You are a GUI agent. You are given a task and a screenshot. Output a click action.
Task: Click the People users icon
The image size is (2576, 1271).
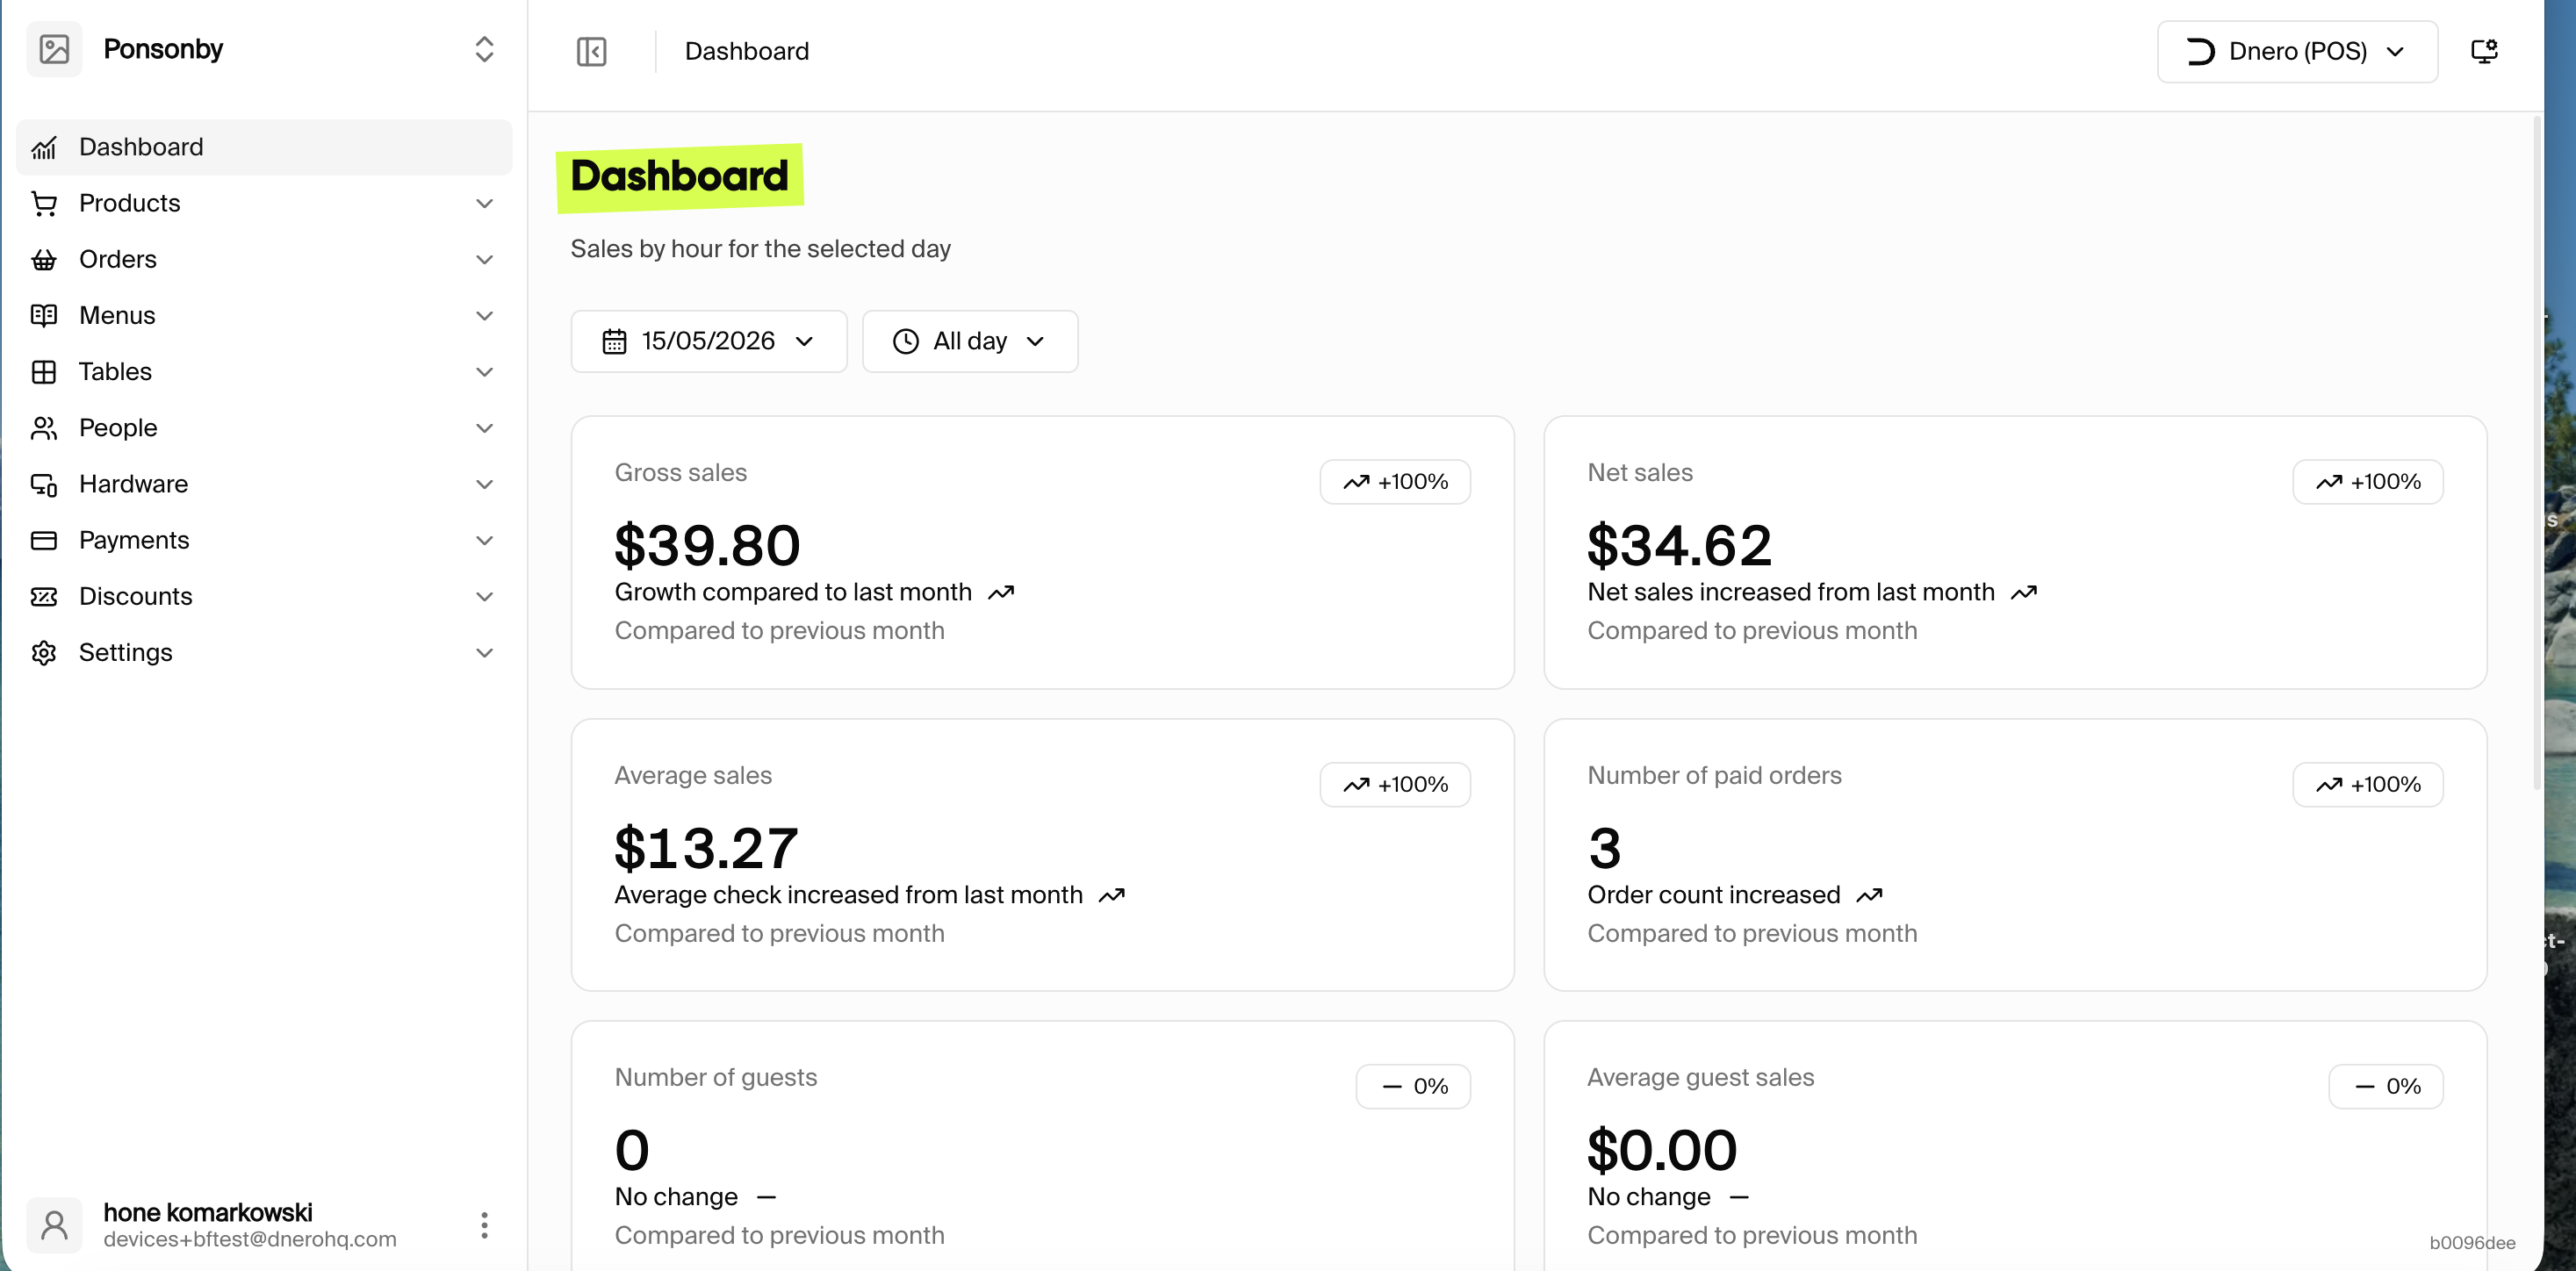tap(44, 428)
